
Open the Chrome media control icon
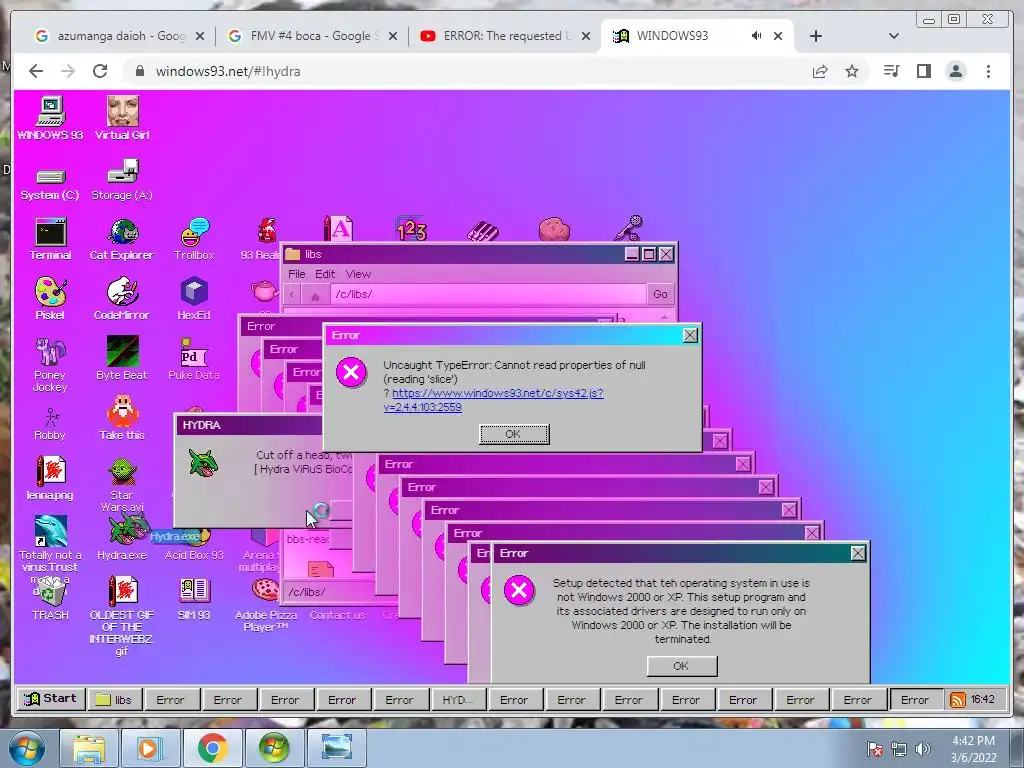click(891, 71)
